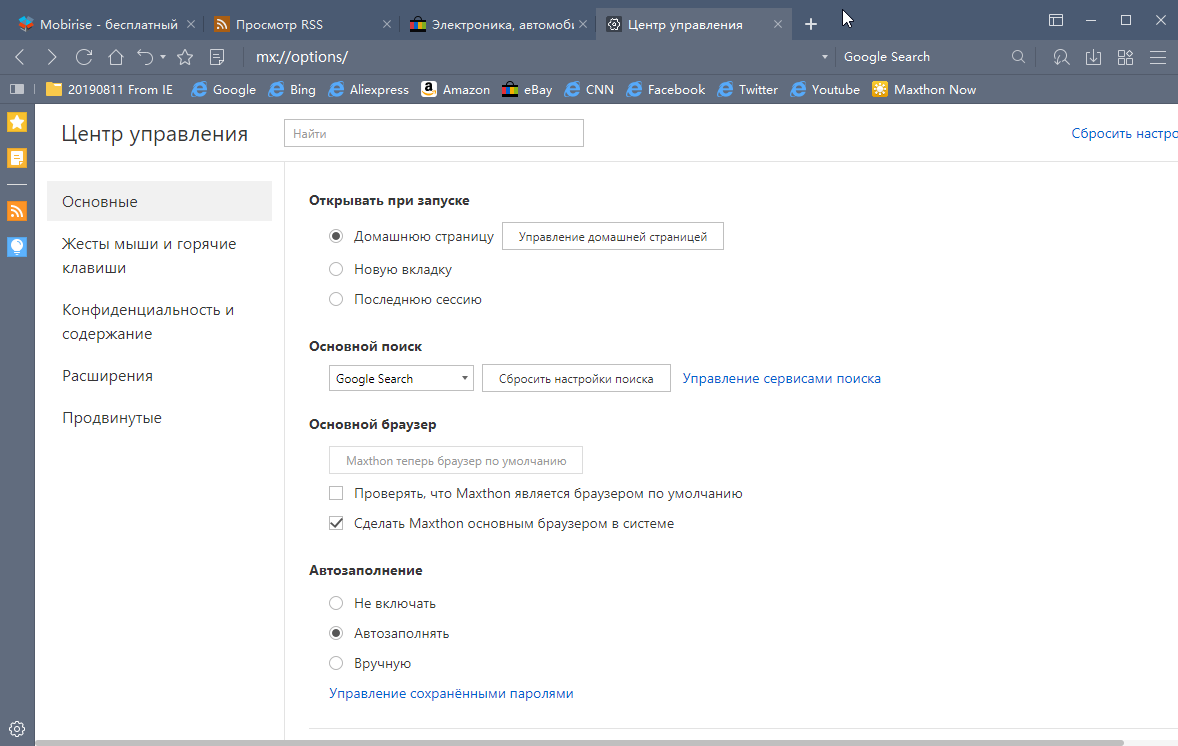Open the Google Search engine dropdown
Viewport: 1178px width, 746px height.
click(401, 379)
